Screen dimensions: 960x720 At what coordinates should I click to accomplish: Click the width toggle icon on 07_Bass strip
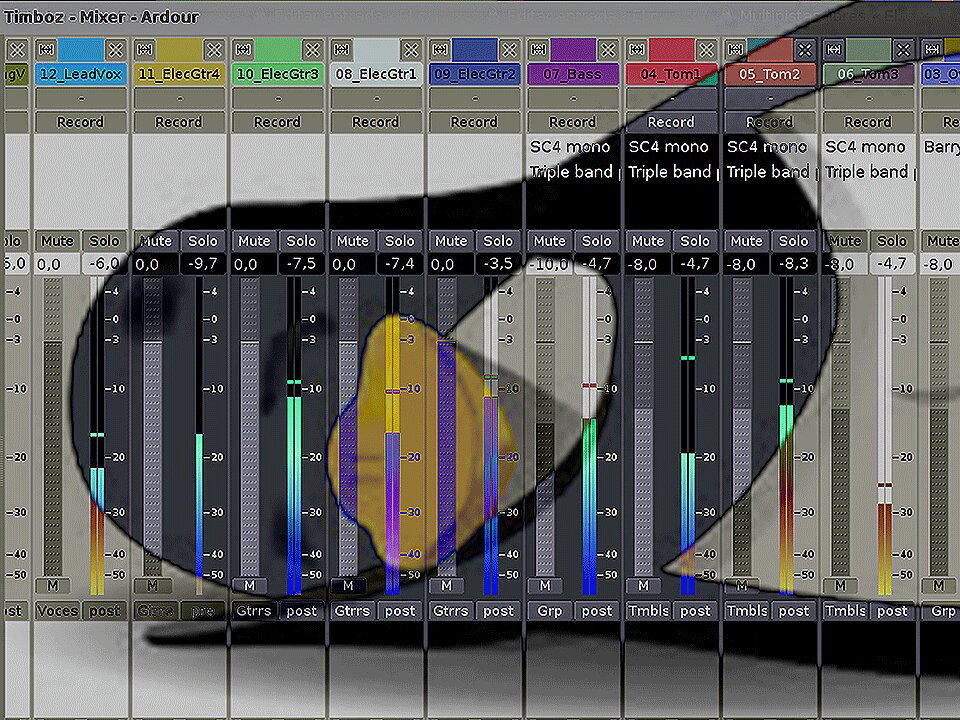pos(539,50)
